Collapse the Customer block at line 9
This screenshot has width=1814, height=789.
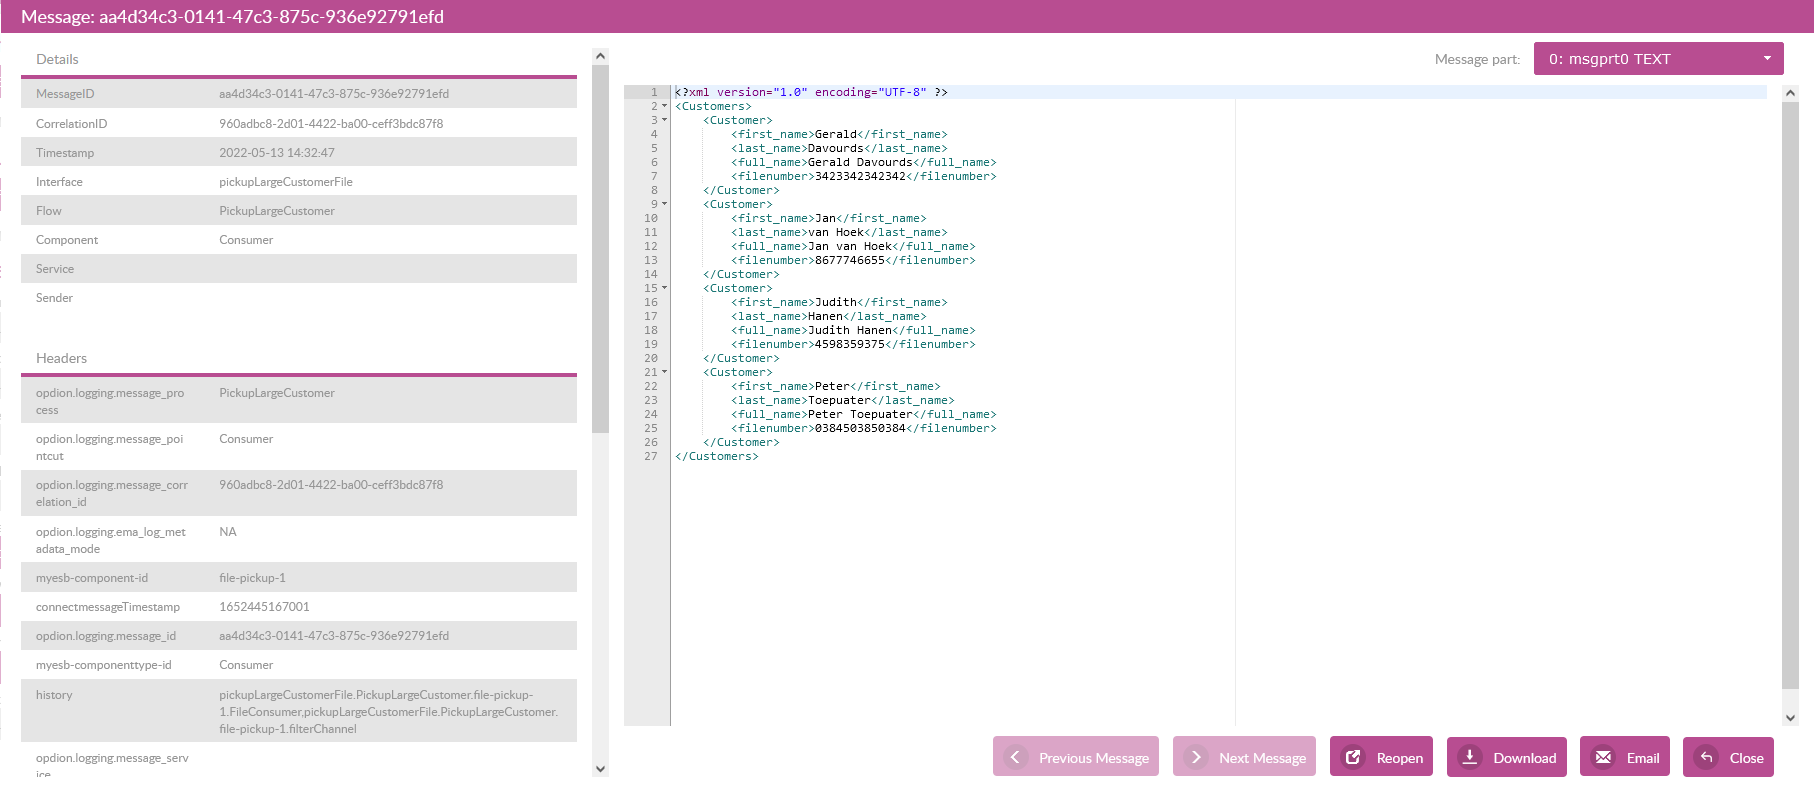pos(664,204)
